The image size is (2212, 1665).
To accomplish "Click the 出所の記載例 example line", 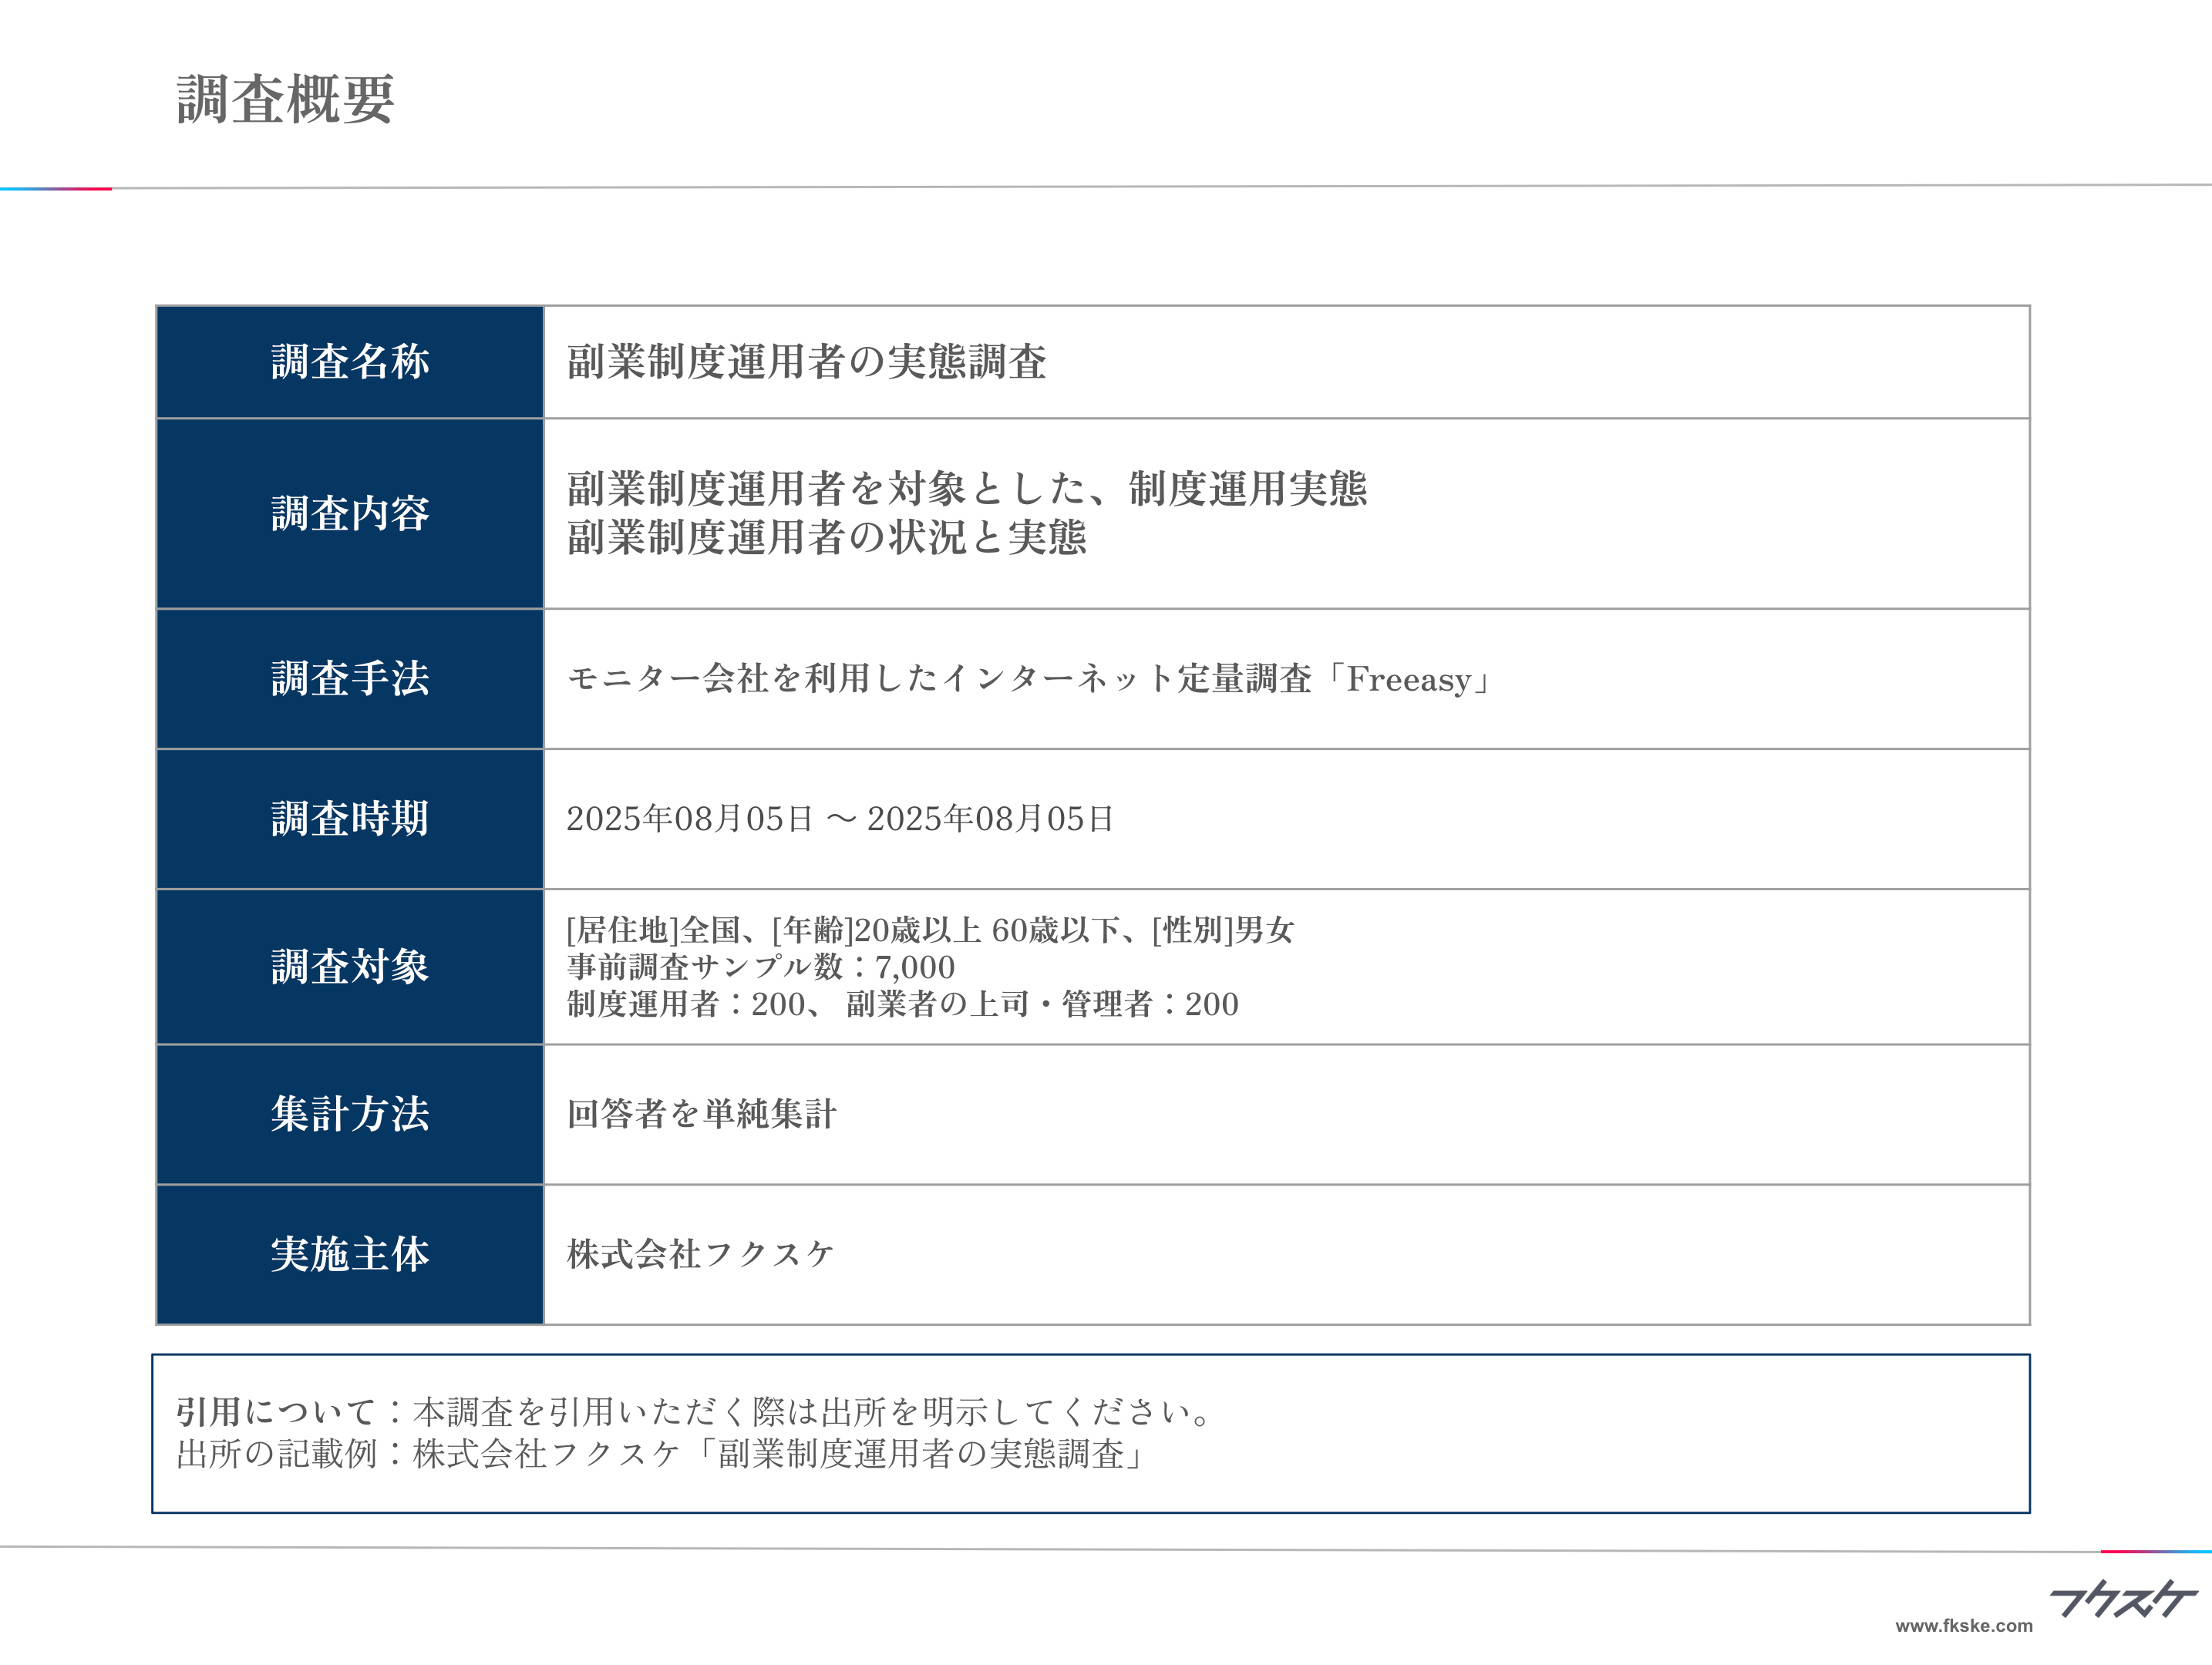I will click(660, 1454).
